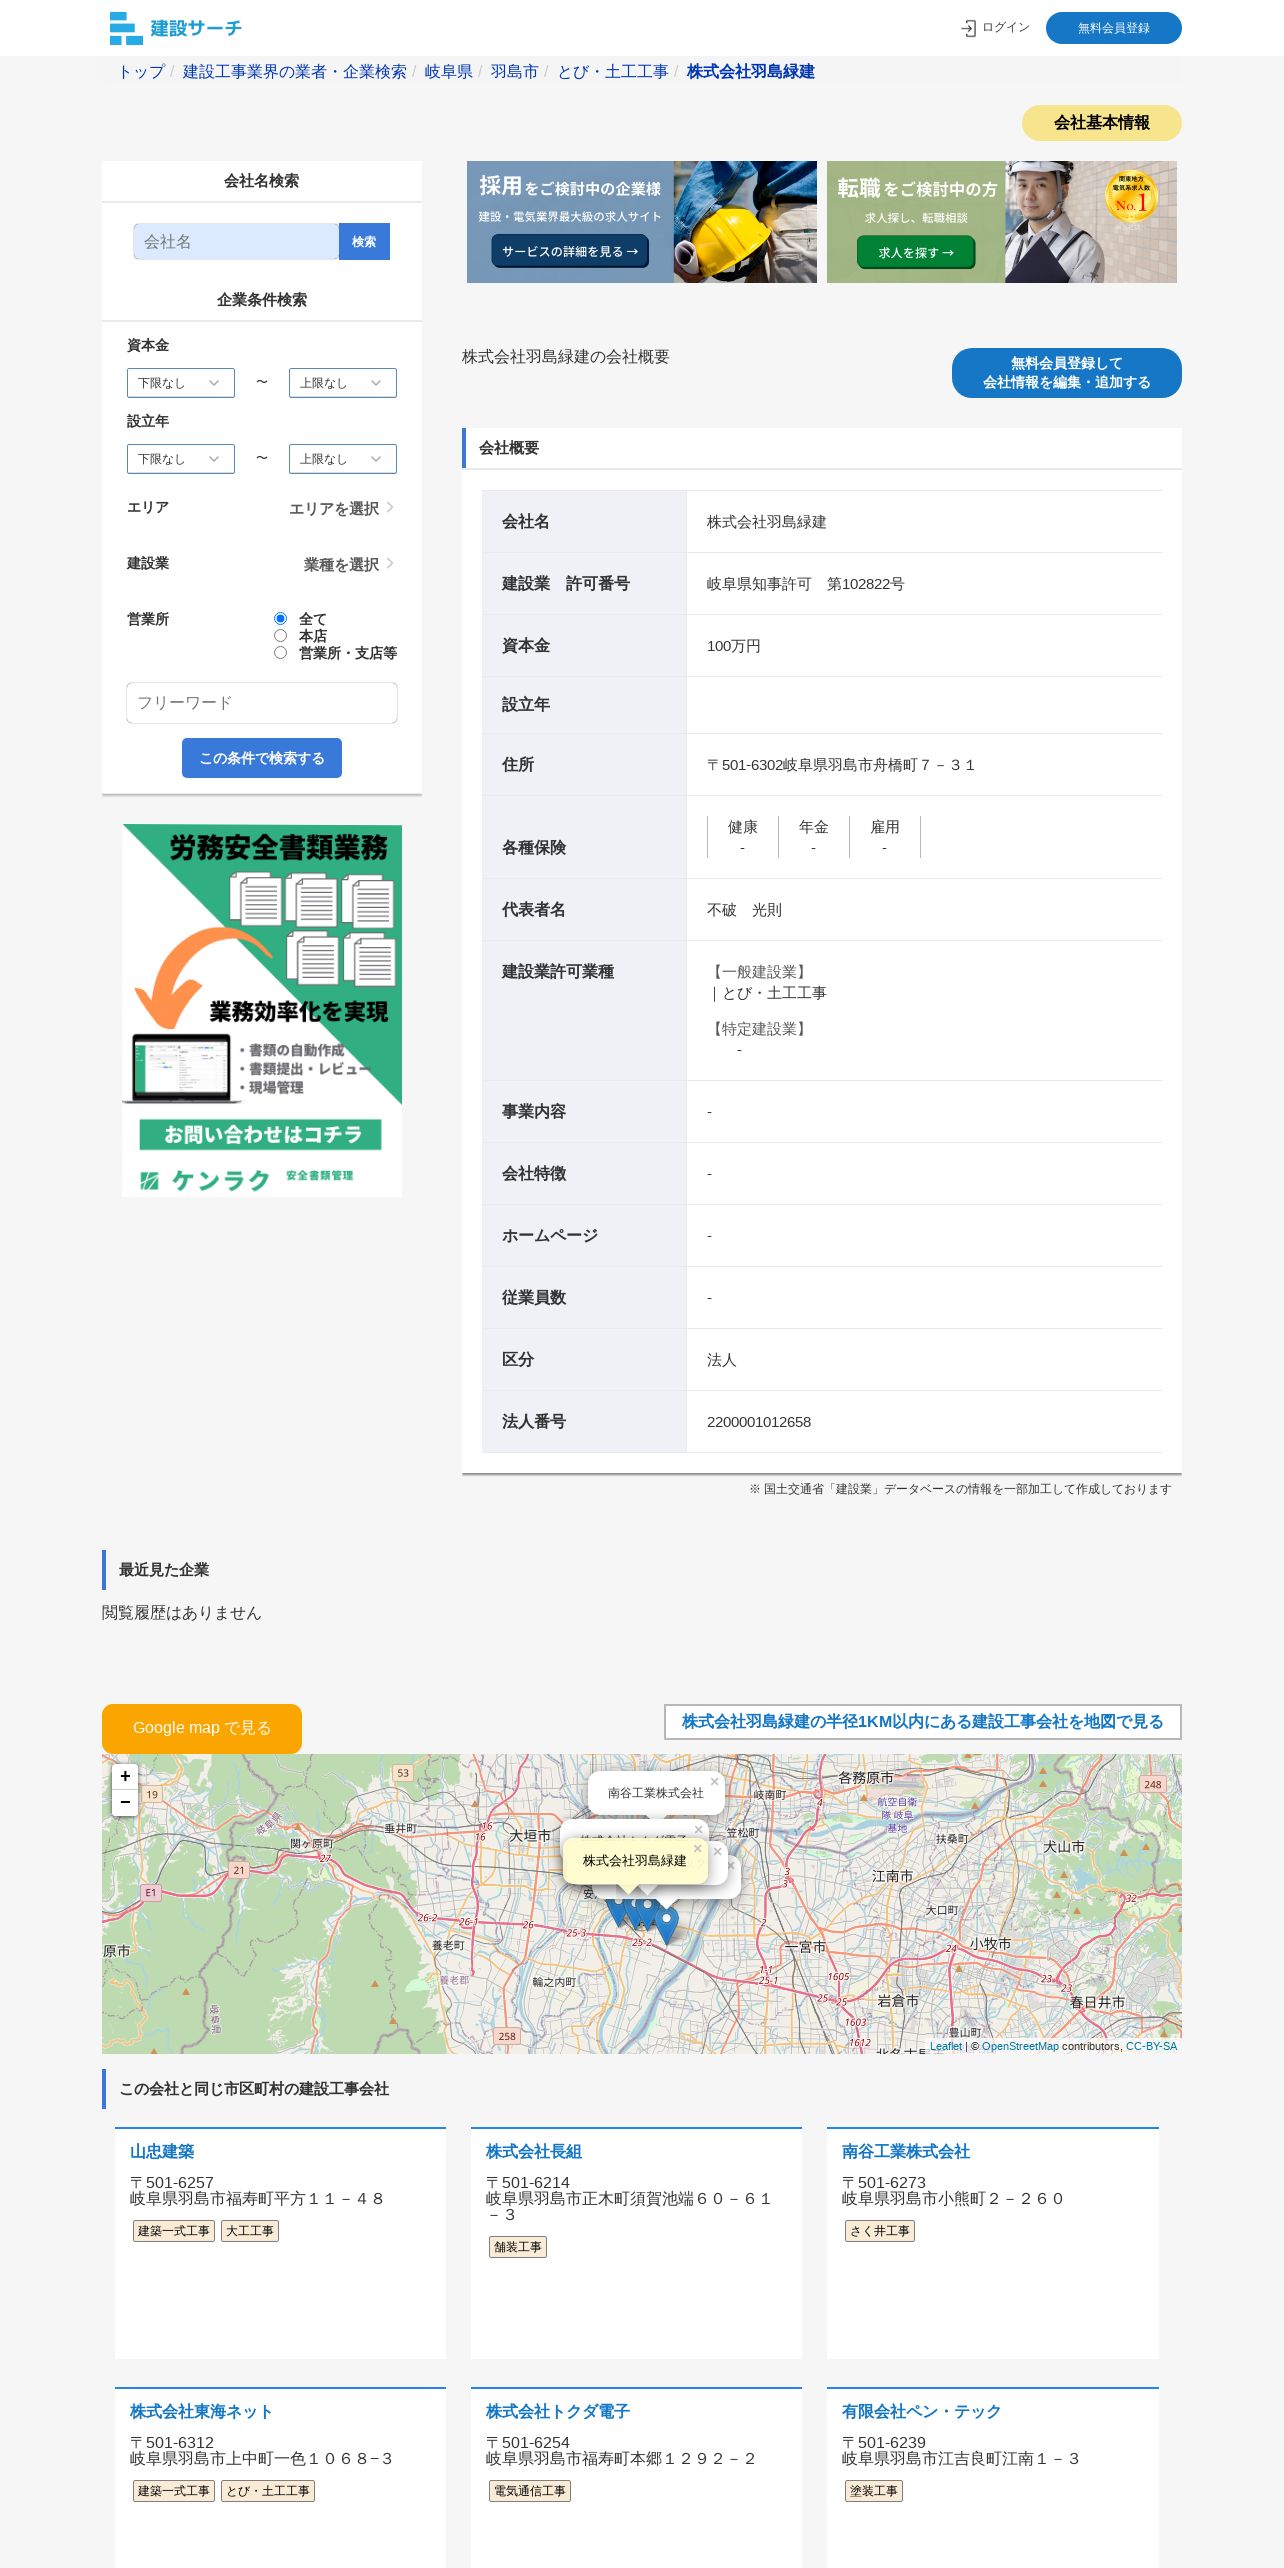Close the 南谷工業株式会社 map popup
This screenshot has width=1284, height=2568.
pos(714,1781)
